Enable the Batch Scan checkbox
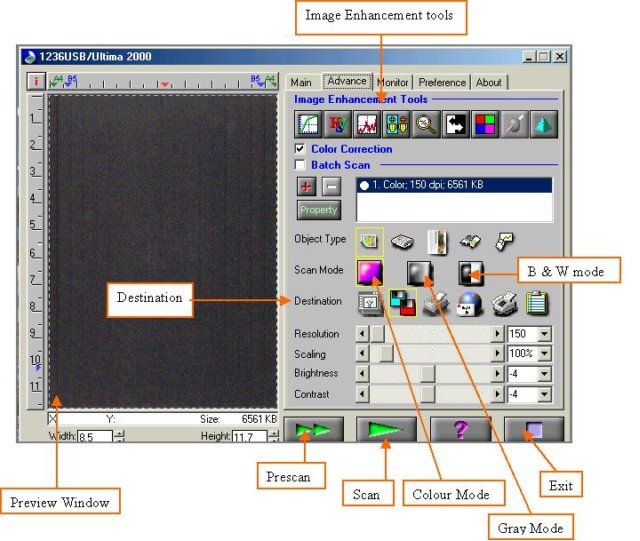The width and height of the screenshot is (640, 541). [x=300, y=164]
